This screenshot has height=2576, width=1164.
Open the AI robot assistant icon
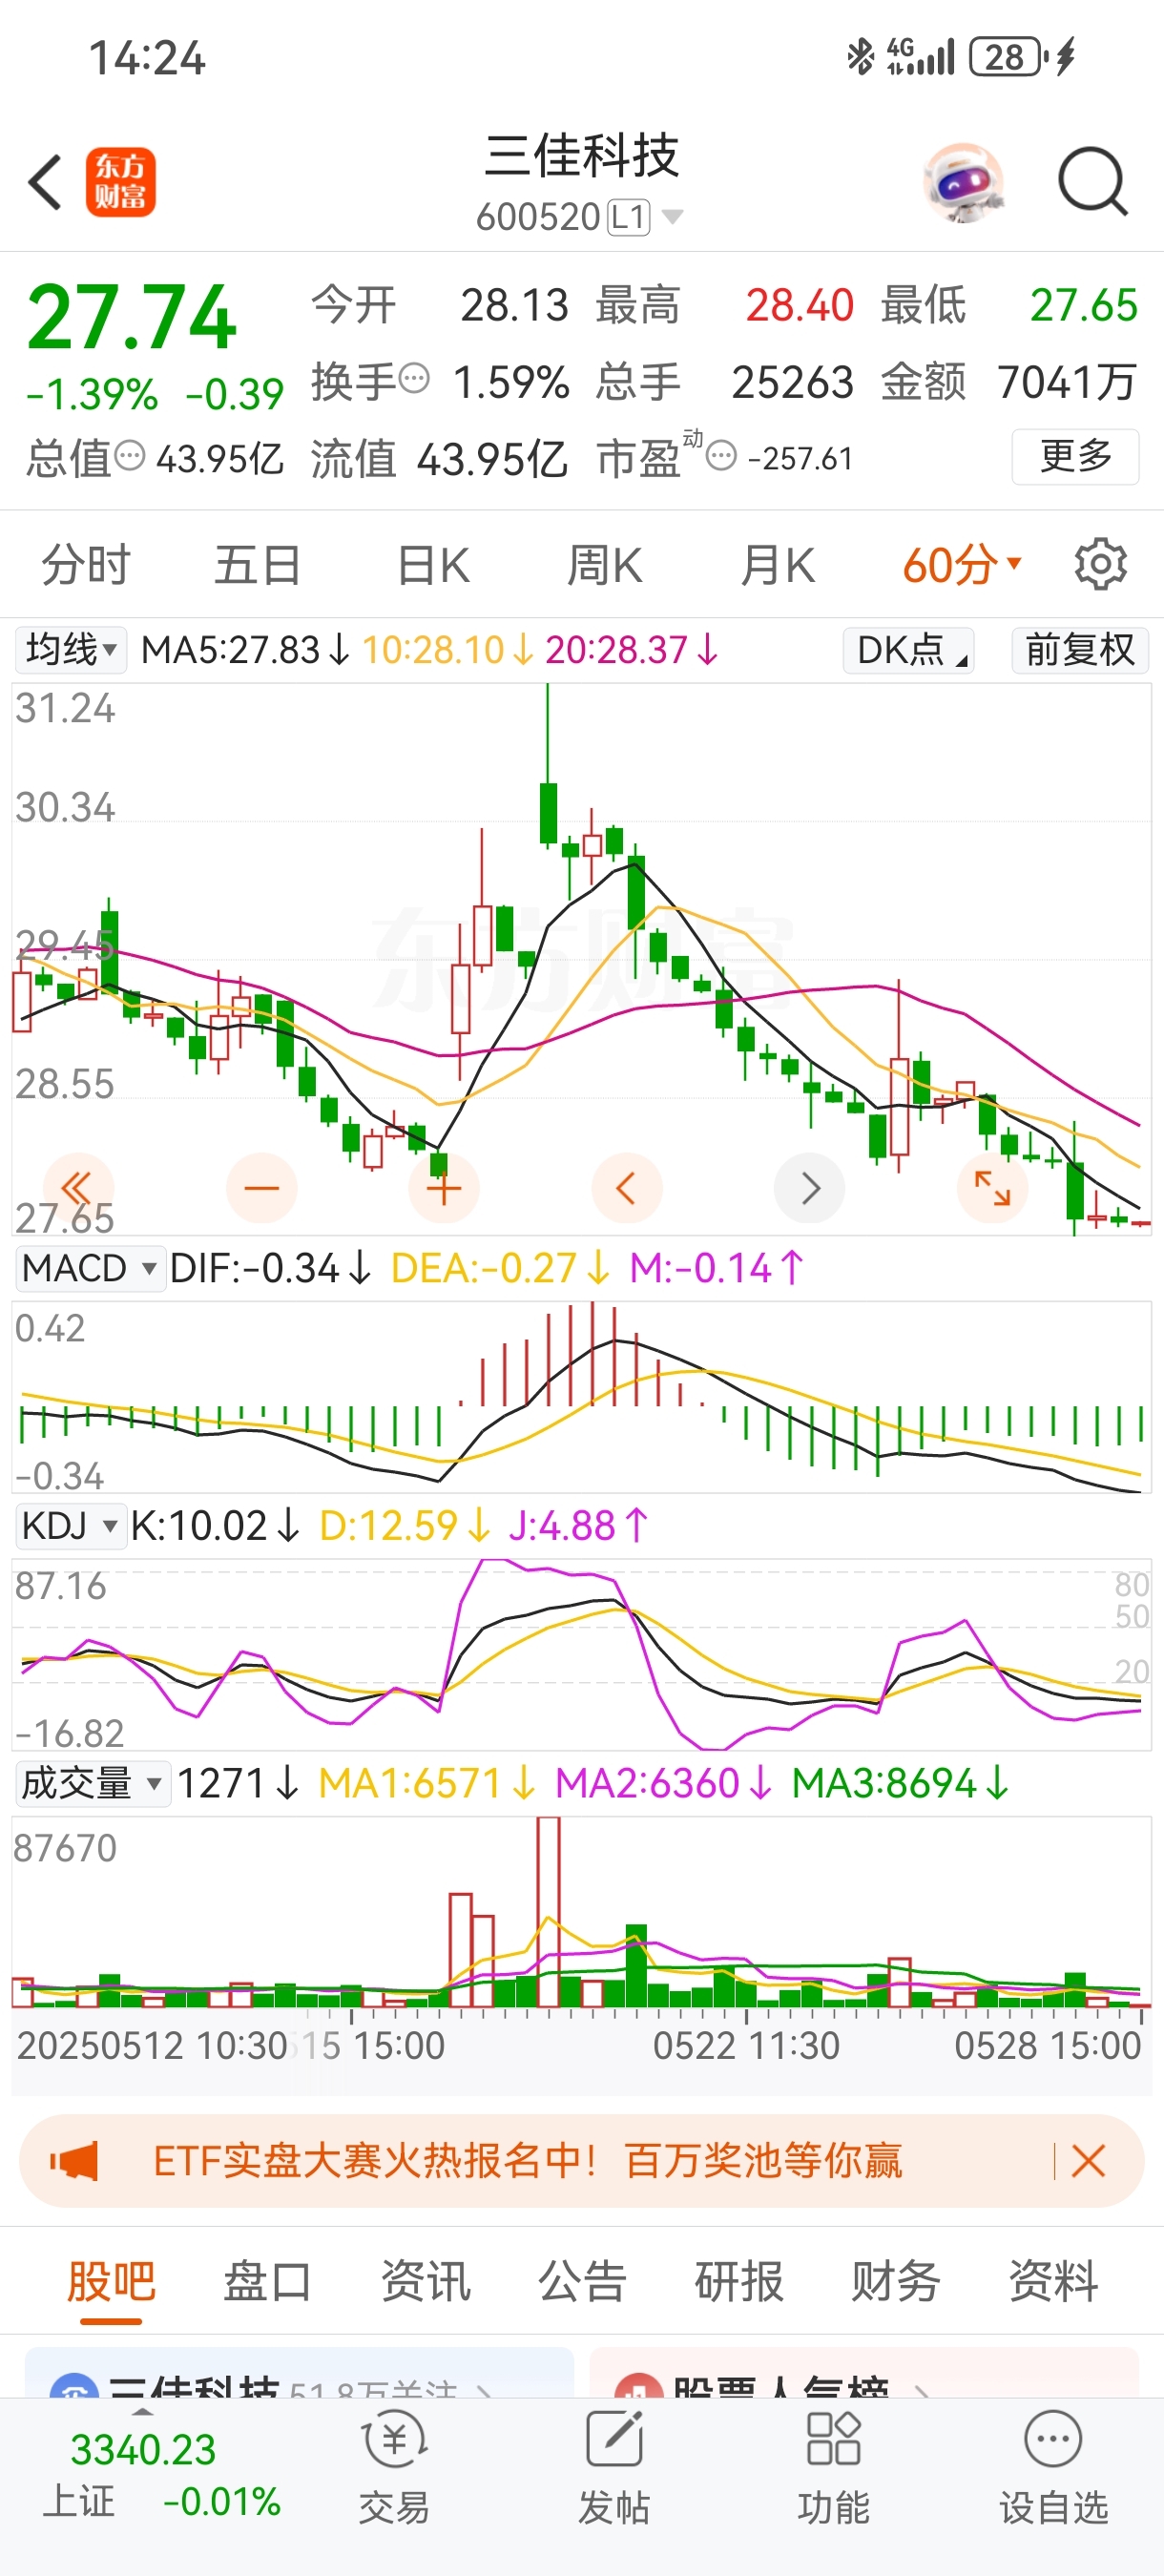[962, 182]
